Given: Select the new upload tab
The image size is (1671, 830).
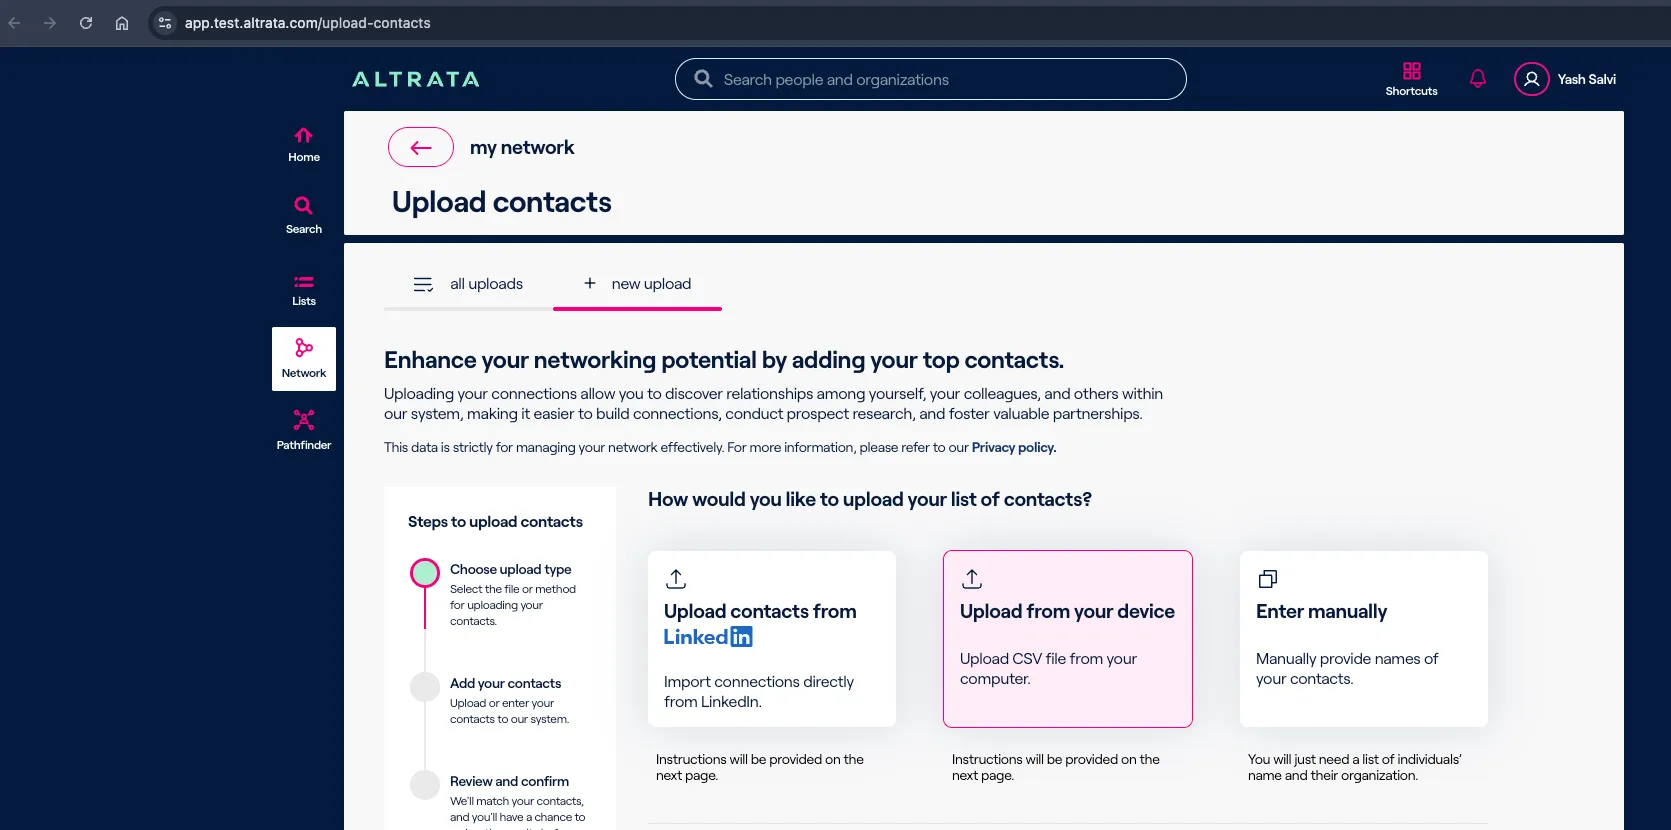Looking at the screenshot, I should 637,284.
